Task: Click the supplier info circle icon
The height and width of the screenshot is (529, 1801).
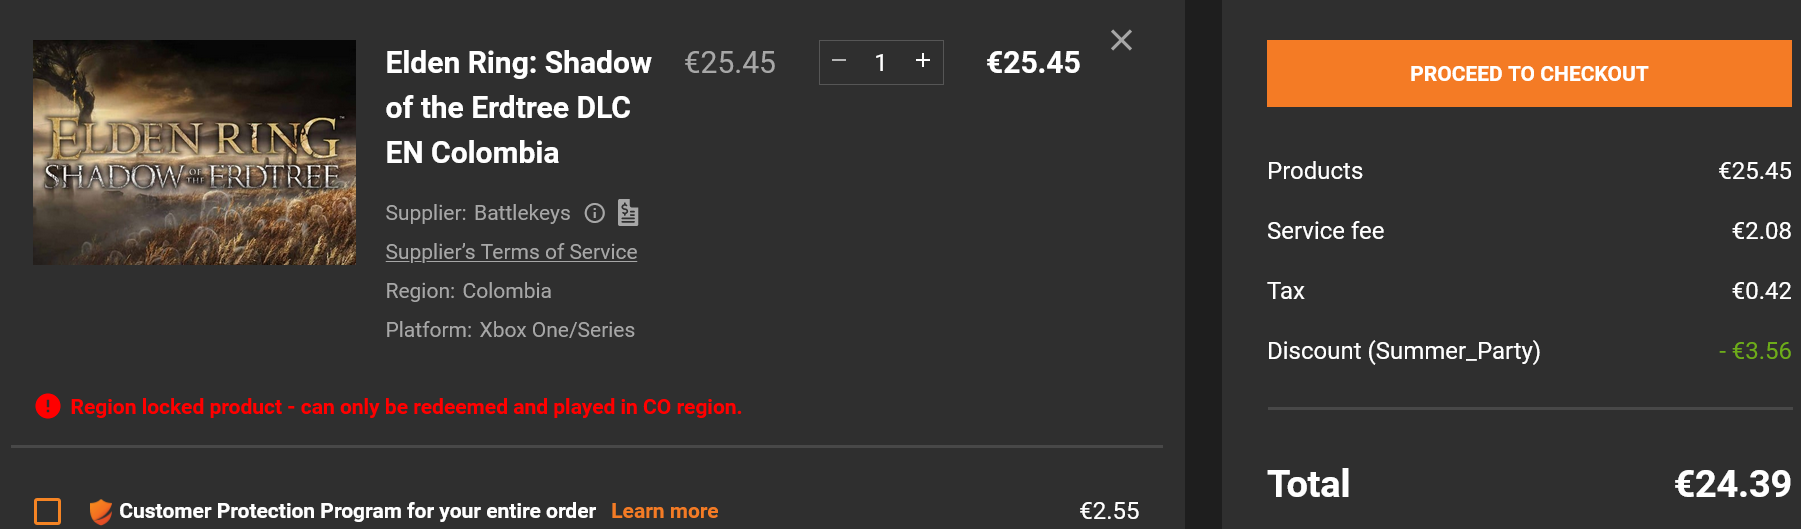Action: click(595, 213)
